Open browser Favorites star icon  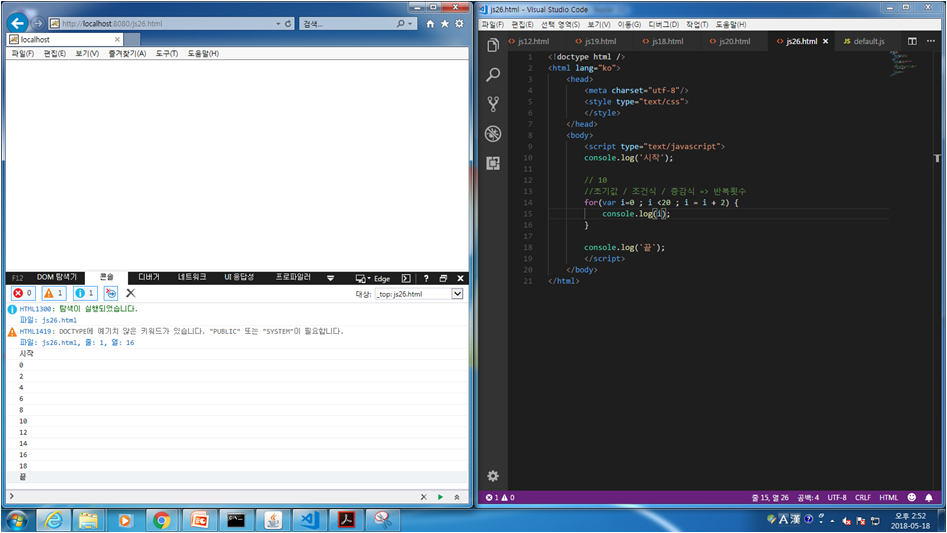click(445, 24)
